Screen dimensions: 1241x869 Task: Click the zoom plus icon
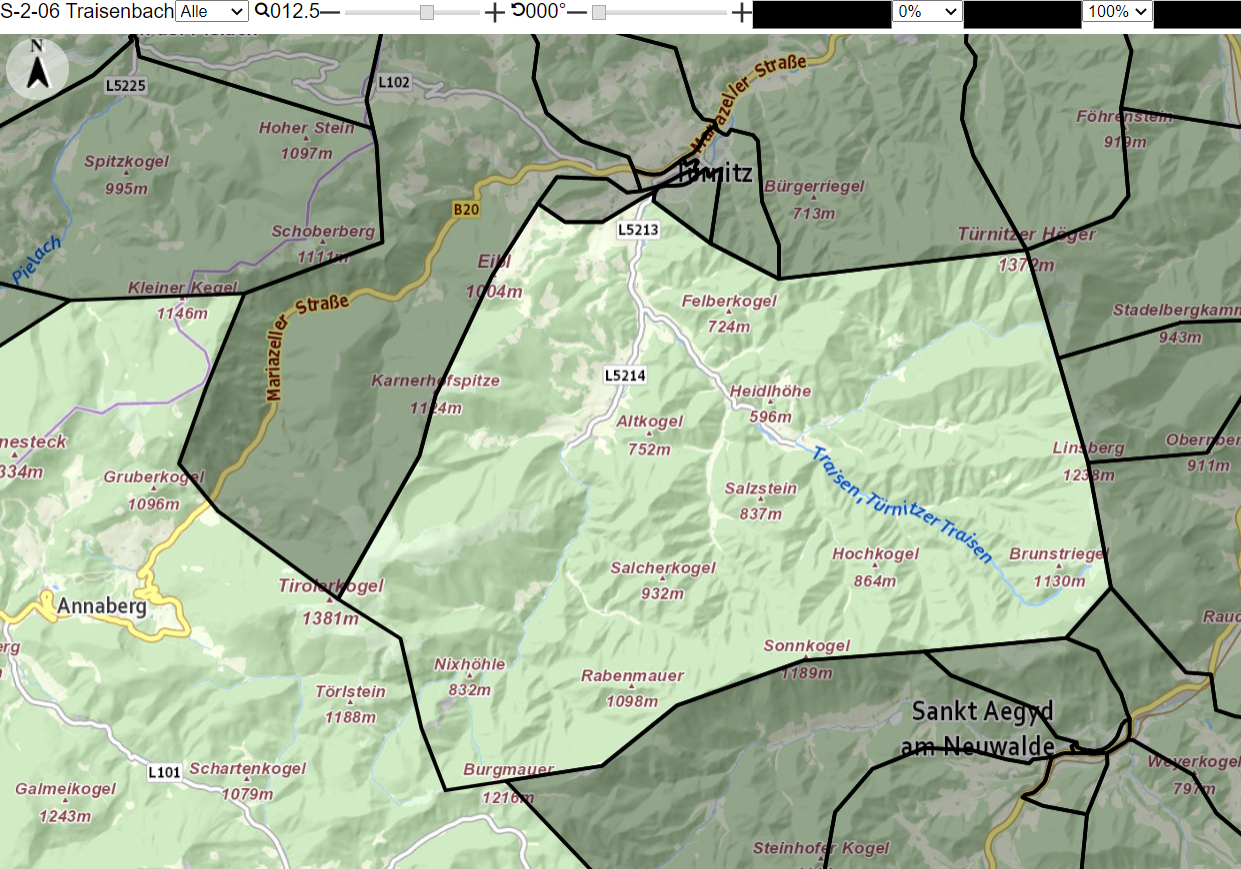click(495, 12)
